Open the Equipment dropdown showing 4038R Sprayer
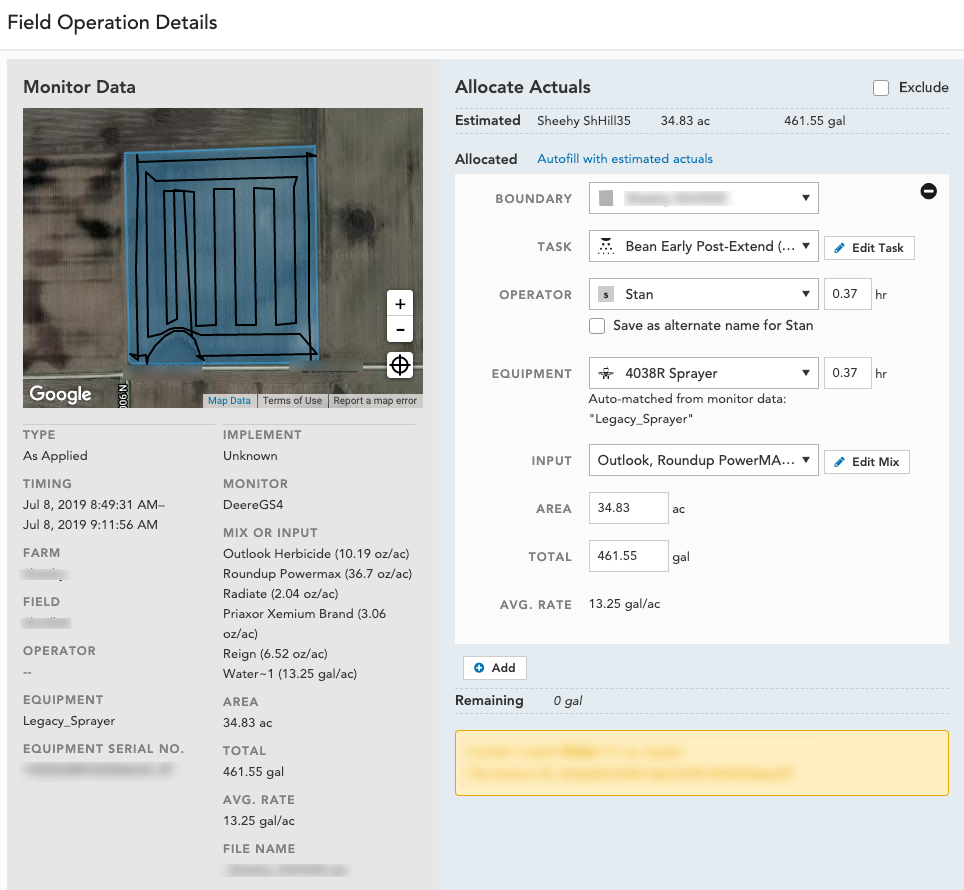Image resolution: width=964 pixels, height=890 pixels. (x=703, y=373)
